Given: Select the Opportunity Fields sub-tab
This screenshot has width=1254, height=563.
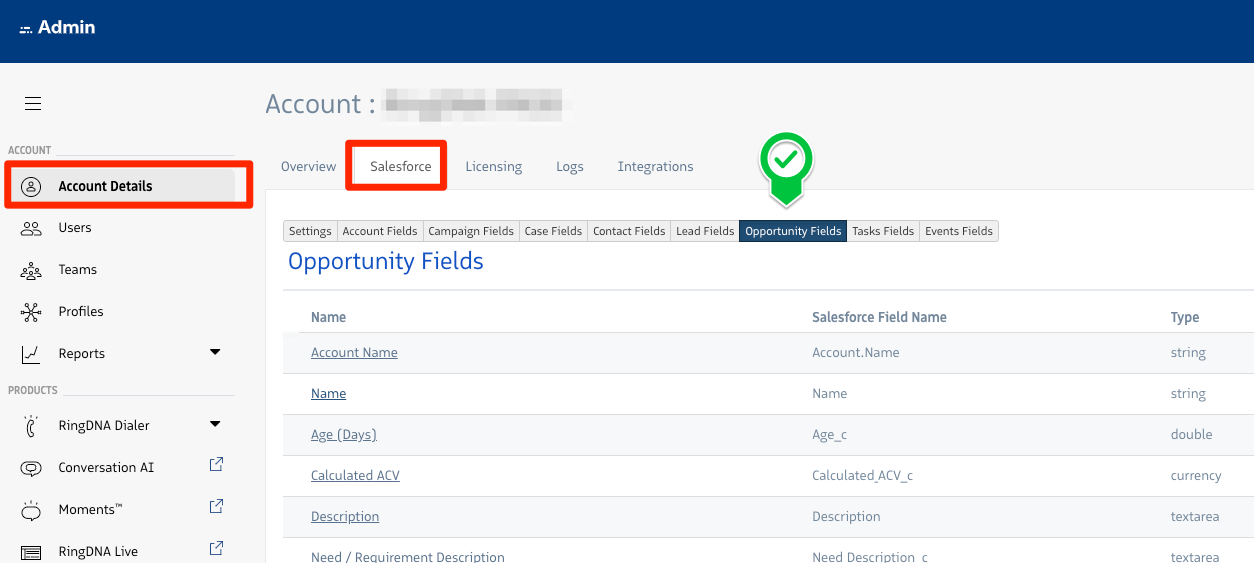Looking at the screenshot, I should click(x=793, y=231).
